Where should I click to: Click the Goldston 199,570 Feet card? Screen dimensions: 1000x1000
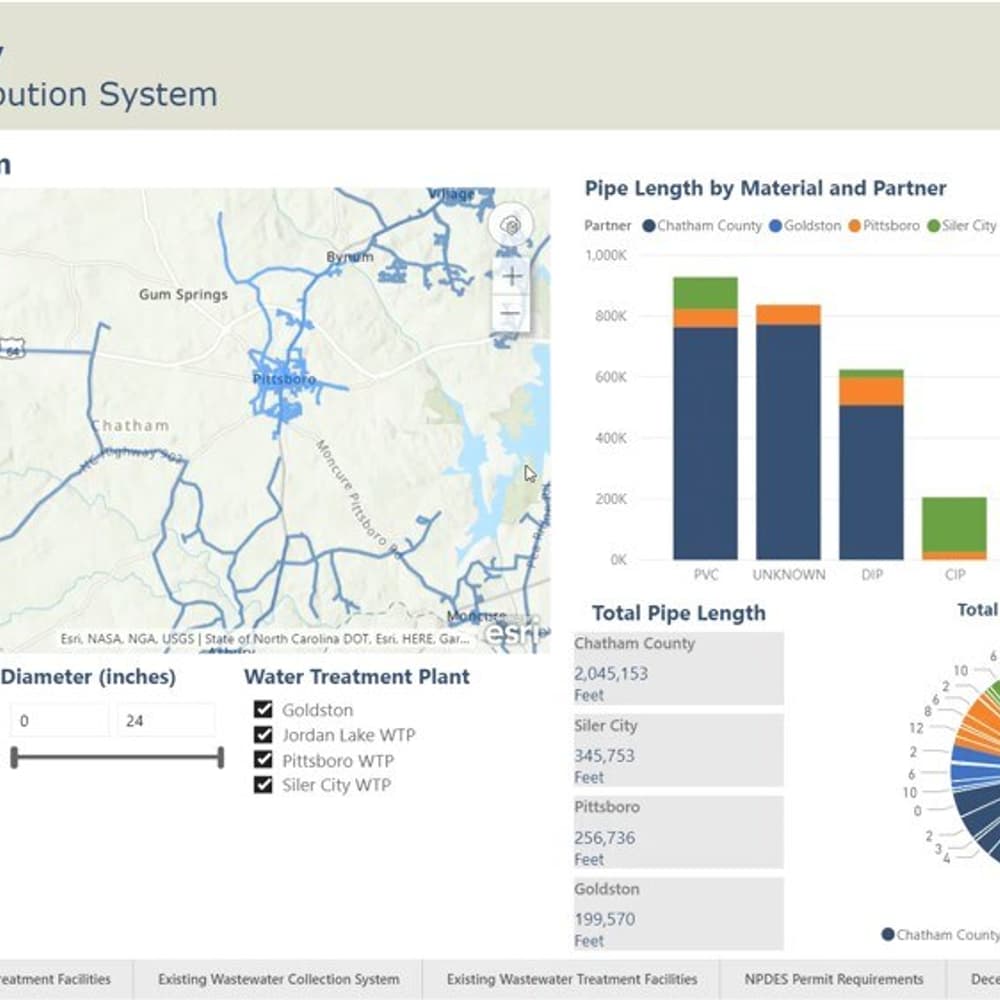(679, 914)
